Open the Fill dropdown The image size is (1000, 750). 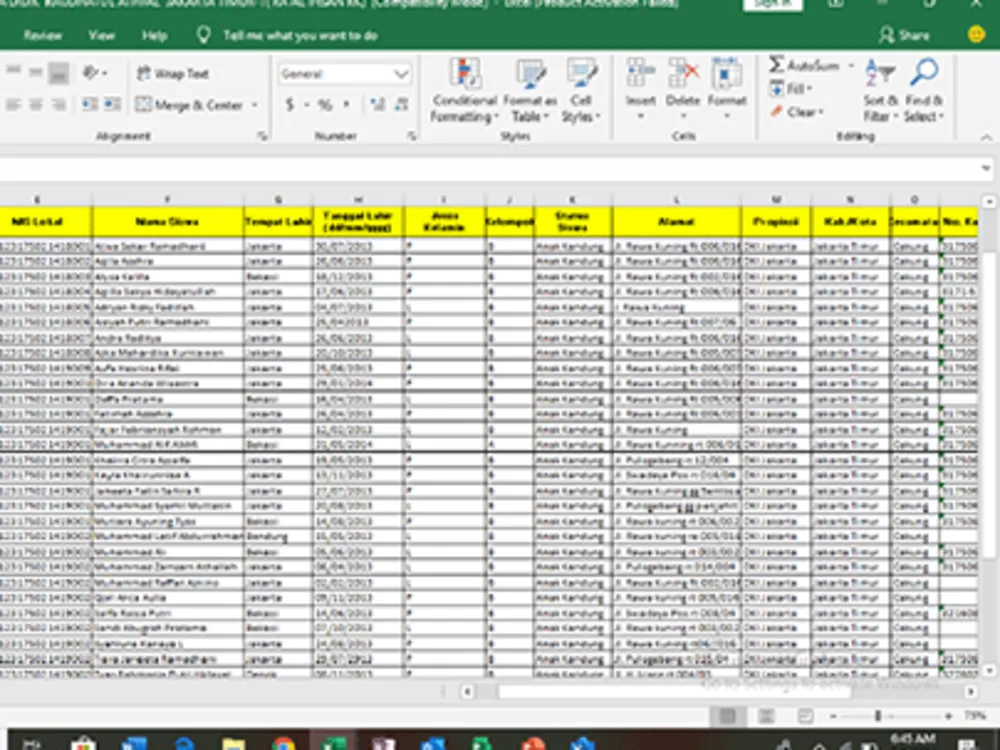(792, 89)
